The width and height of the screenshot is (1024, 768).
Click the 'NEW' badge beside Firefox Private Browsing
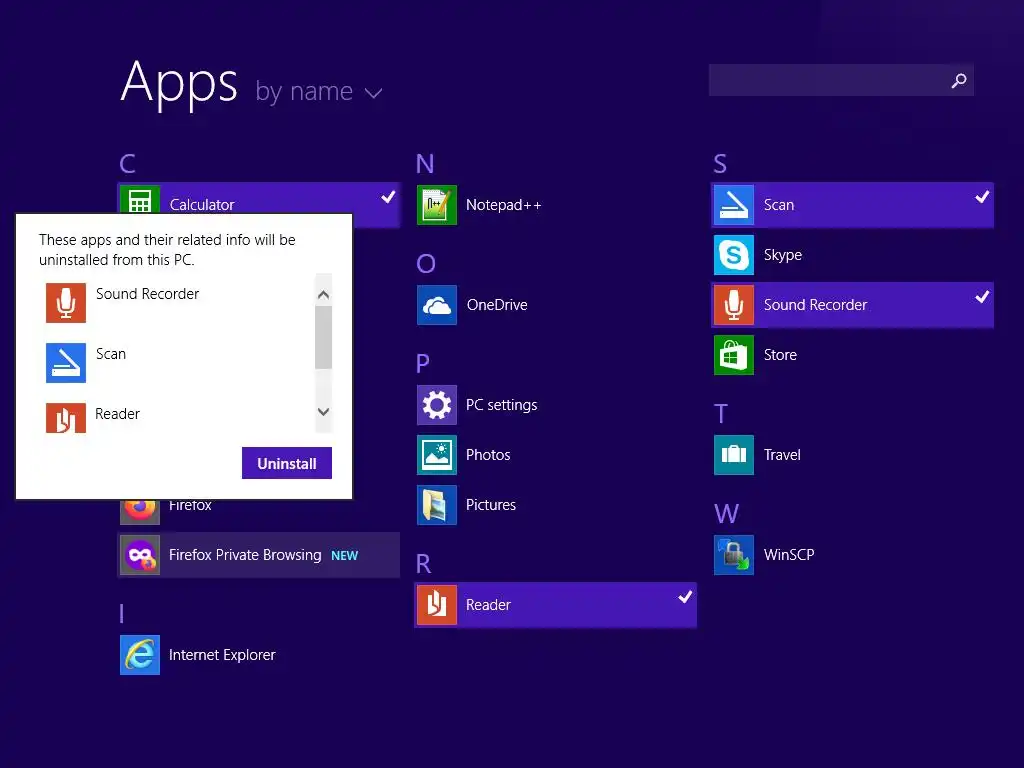[x=344, y=556]
